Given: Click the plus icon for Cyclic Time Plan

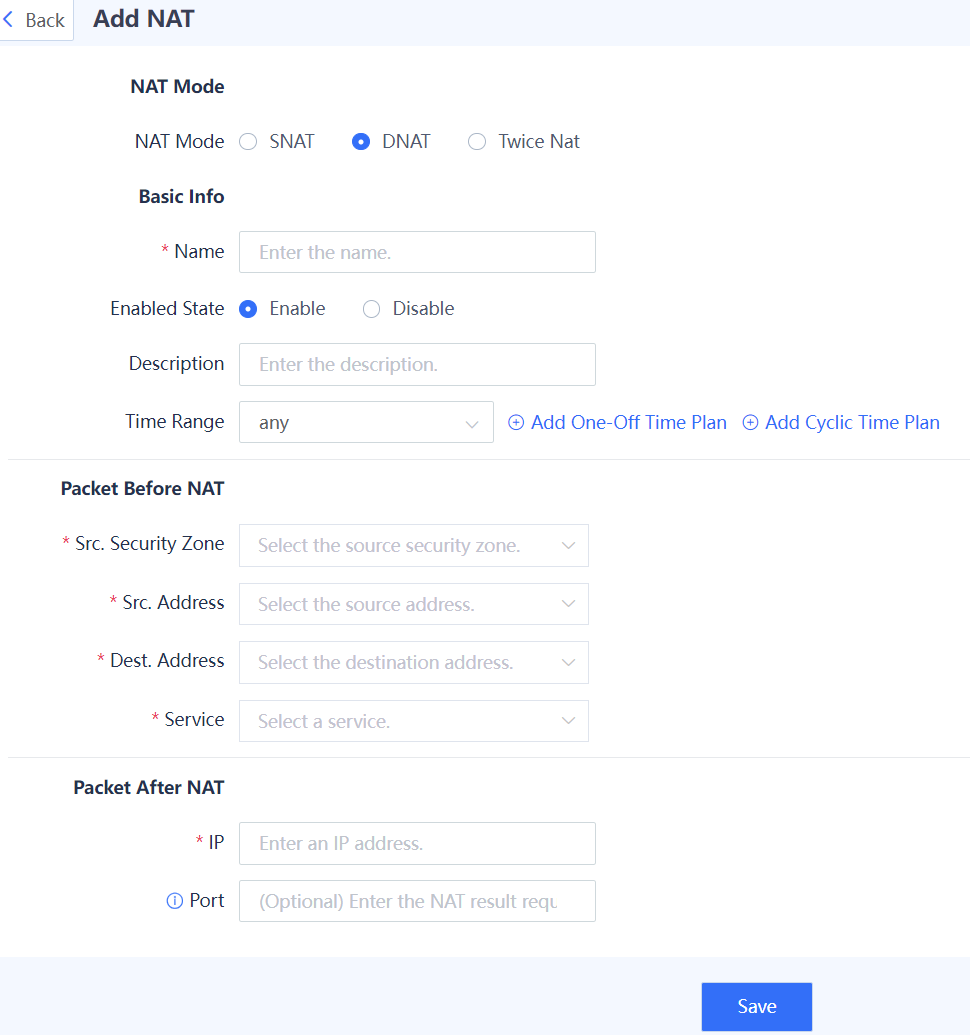Looking at the screenshot, I should point(750,422).
